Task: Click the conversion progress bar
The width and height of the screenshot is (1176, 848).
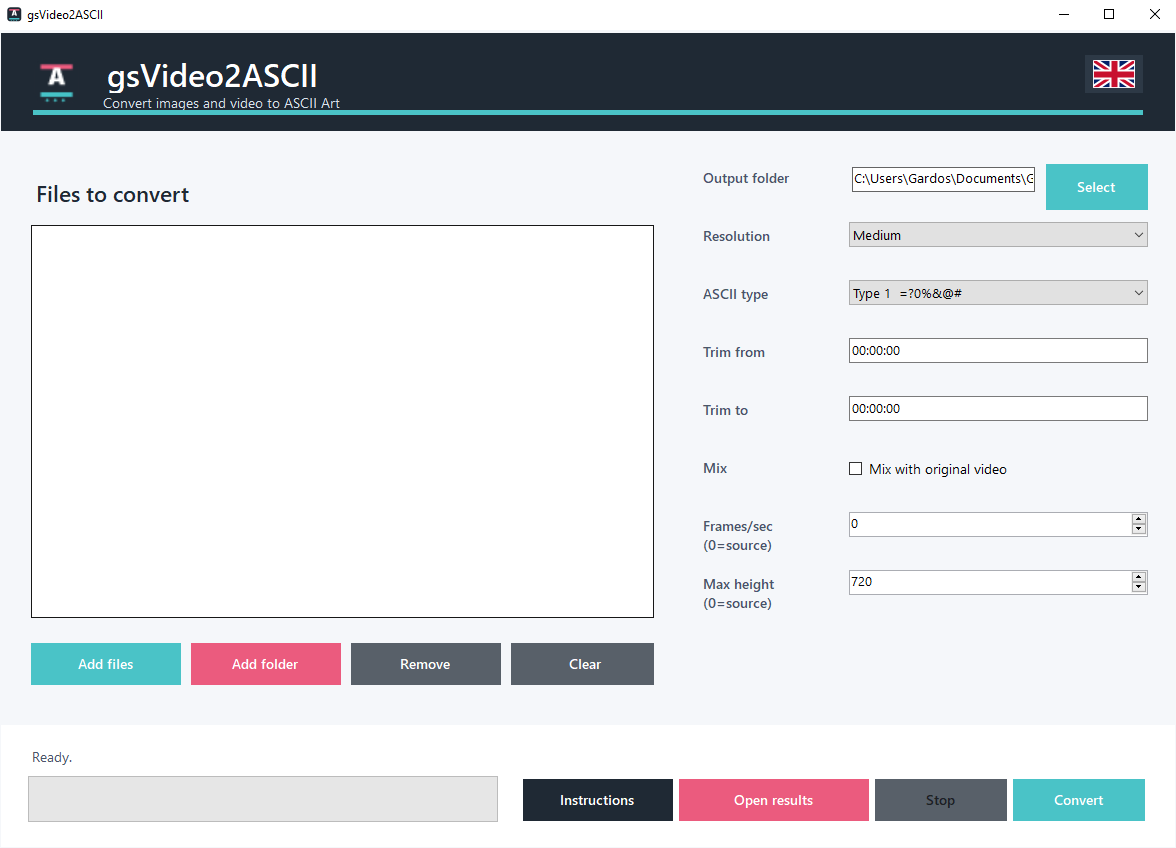Action: (x=263, y=799)
